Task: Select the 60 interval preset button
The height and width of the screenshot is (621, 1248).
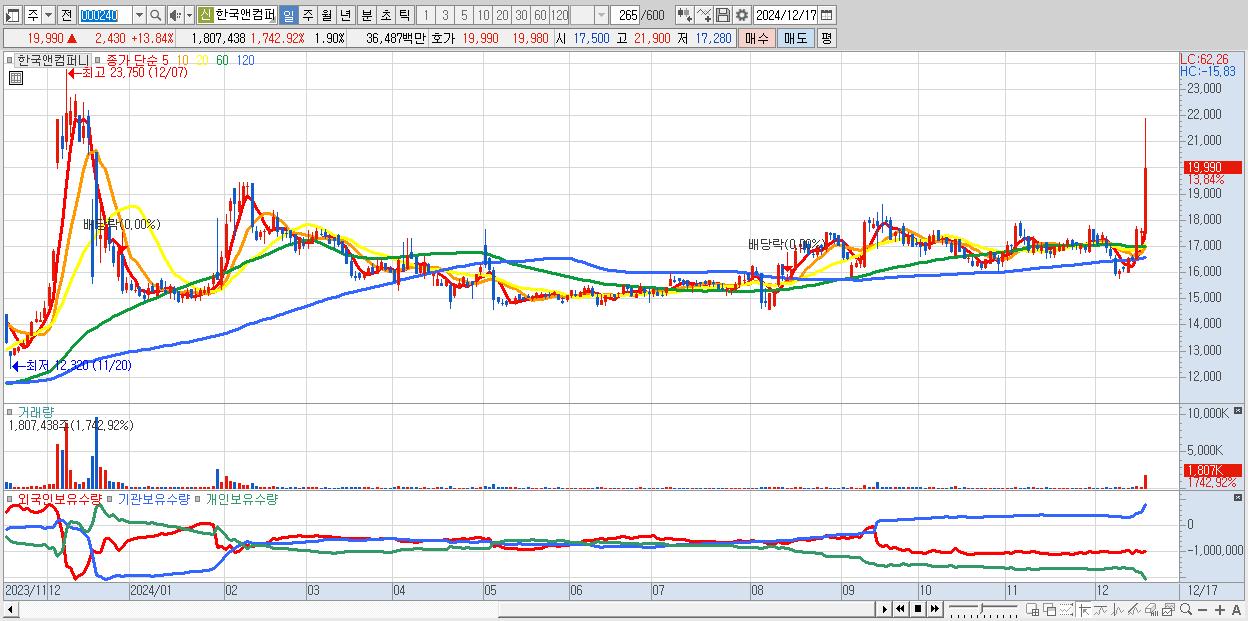Action: 540,15
